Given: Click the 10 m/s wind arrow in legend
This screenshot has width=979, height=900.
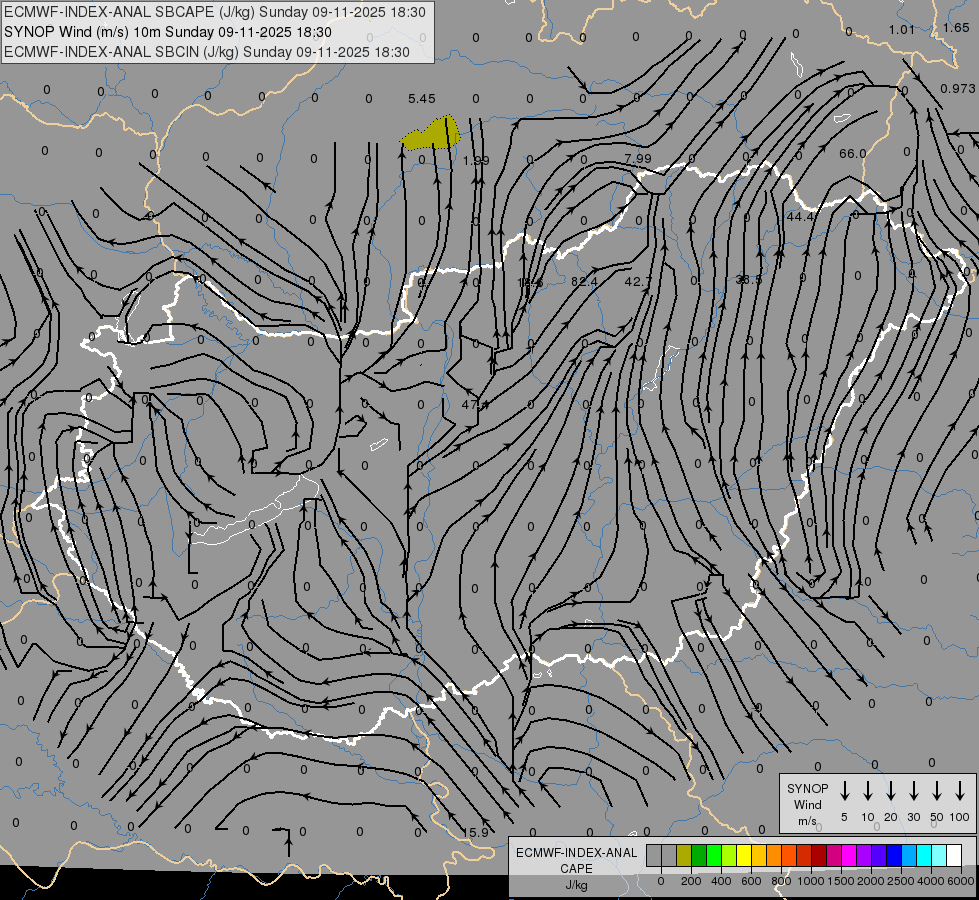Looking at the screenshot, I should (867, 790).
